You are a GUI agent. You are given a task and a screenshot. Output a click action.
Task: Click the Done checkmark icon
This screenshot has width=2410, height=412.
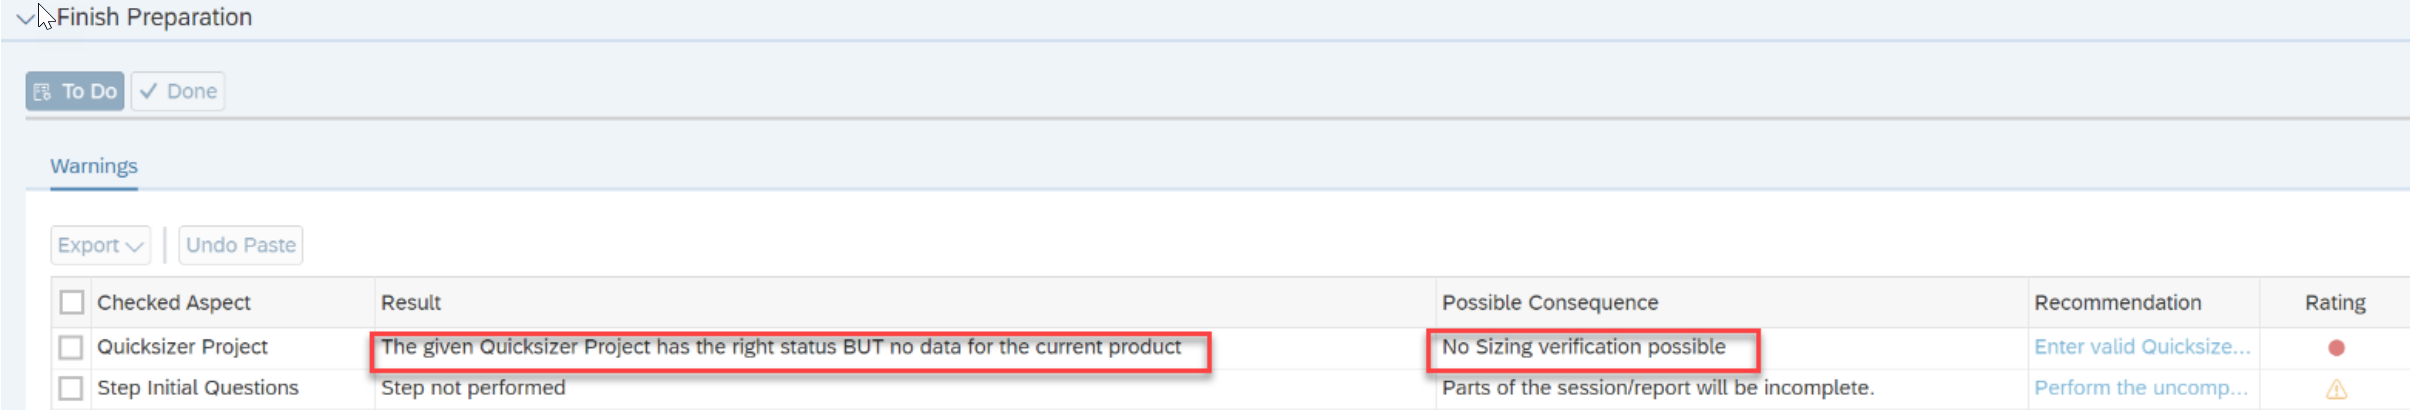149,91
